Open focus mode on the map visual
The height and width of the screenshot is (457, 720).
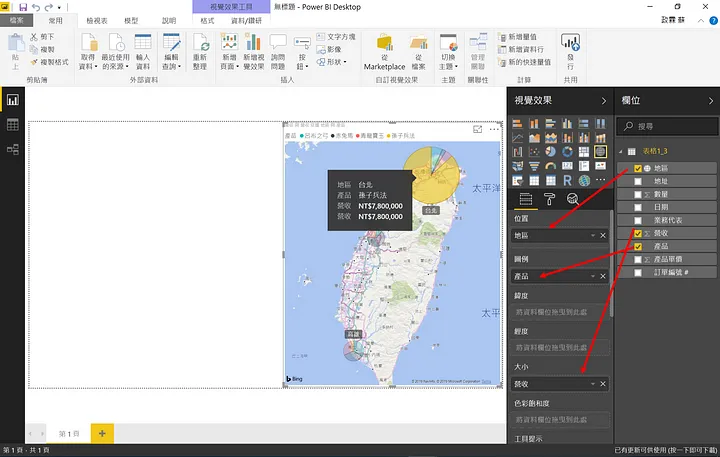(478, 129)
